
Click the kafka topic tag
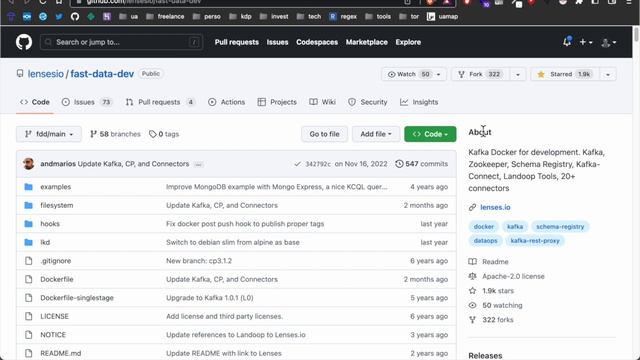click(x=515, y=227)
